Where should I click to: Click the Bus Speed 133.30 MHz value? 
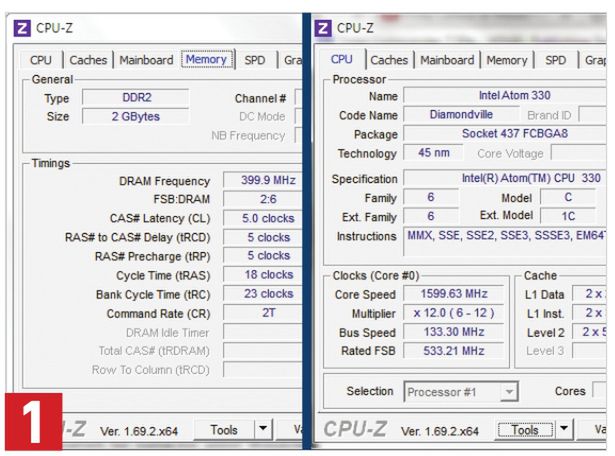pos(454,332)
